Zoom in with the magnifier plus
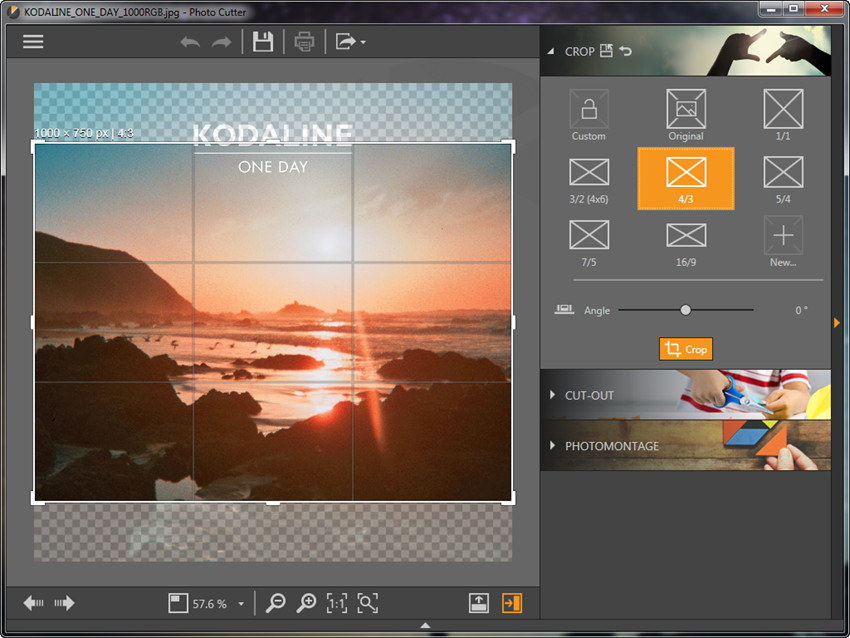The image size is (850, 638). click(306, 603)
